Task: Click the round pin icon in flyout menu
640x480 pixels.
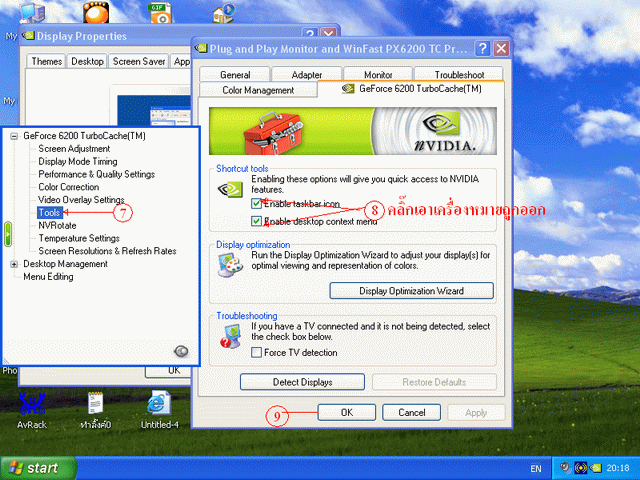Action: tap(181, 351)
